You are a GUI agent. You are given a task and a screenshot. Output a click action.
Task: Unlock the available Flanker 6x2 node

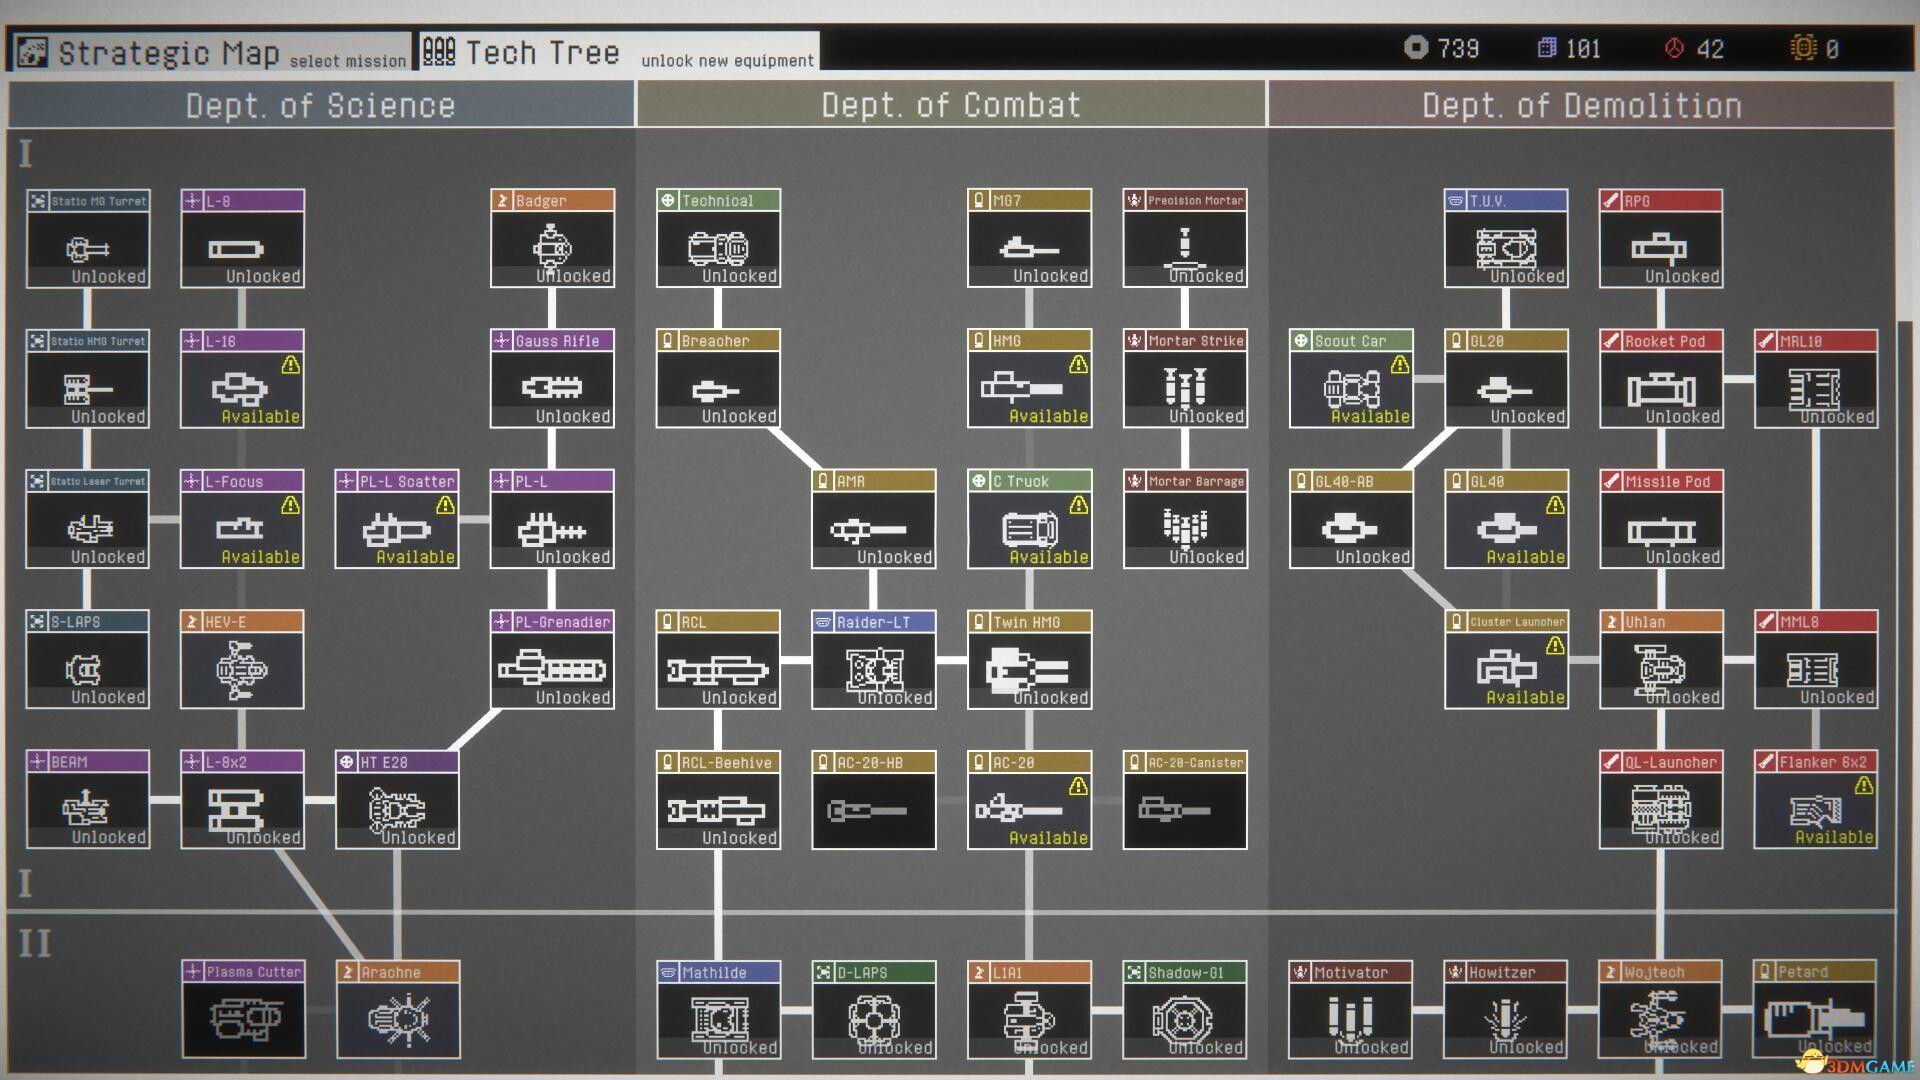coord(1816,808)
